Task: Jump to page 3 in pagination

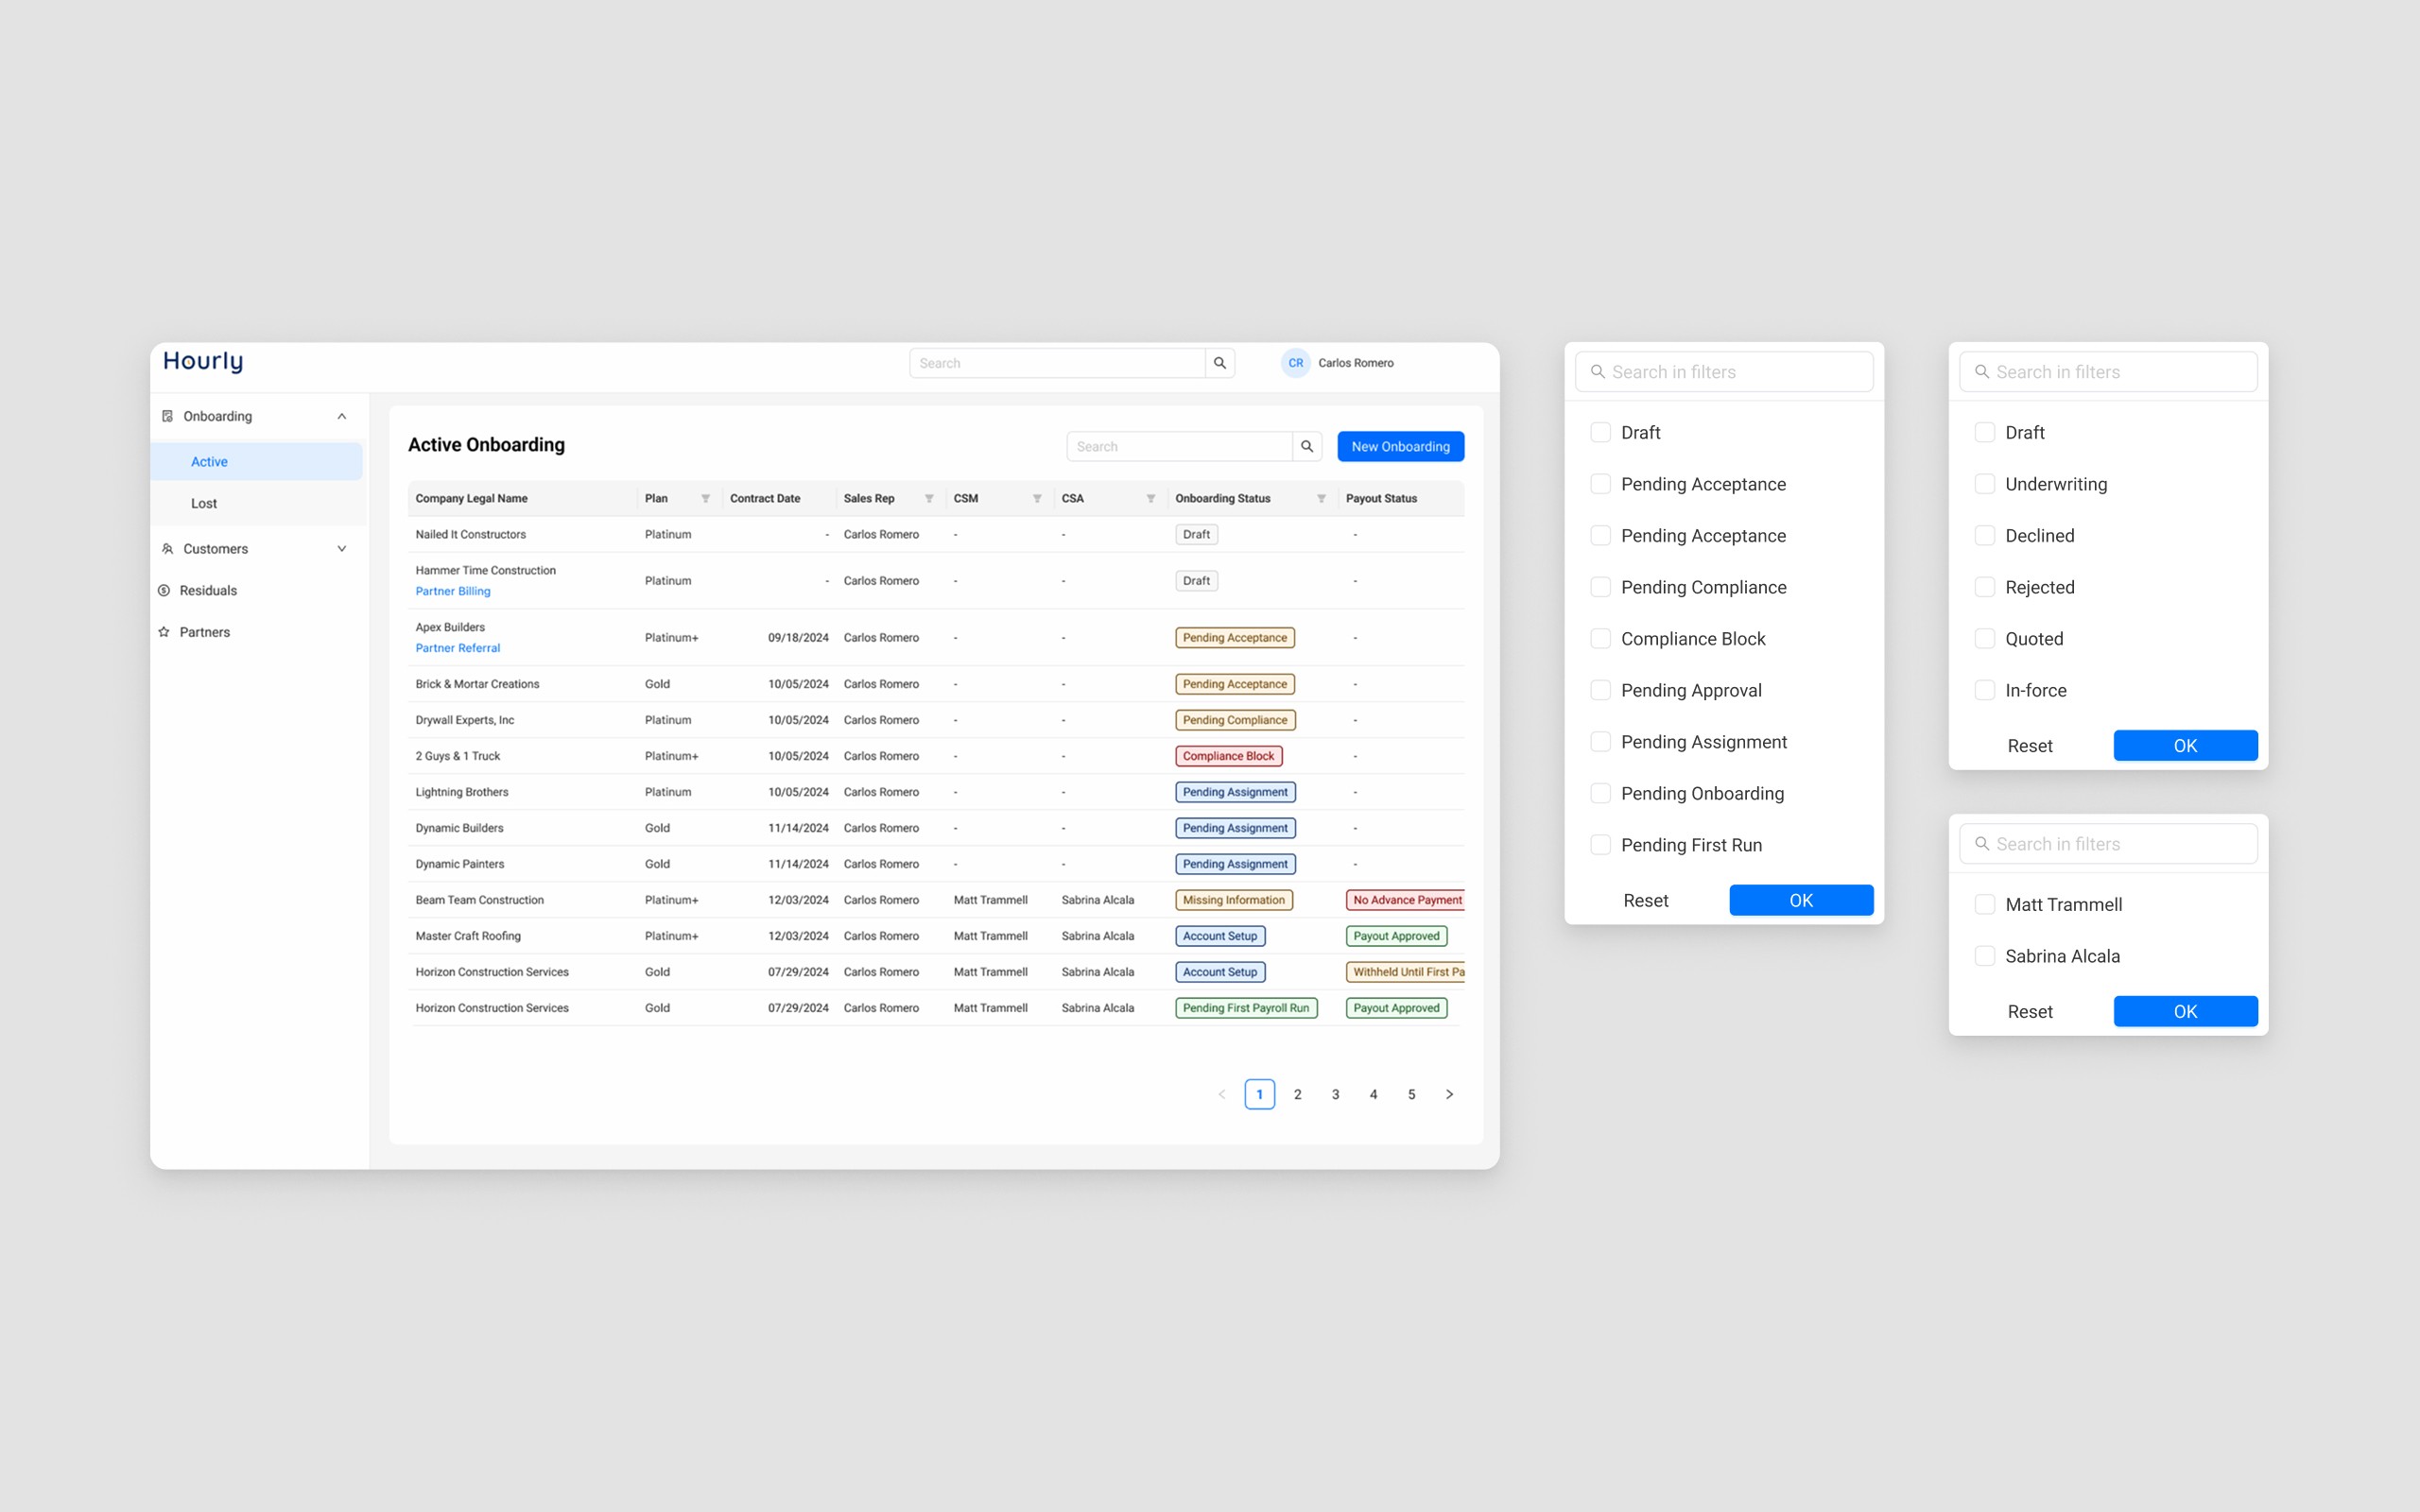Action: point(1335,1094)
